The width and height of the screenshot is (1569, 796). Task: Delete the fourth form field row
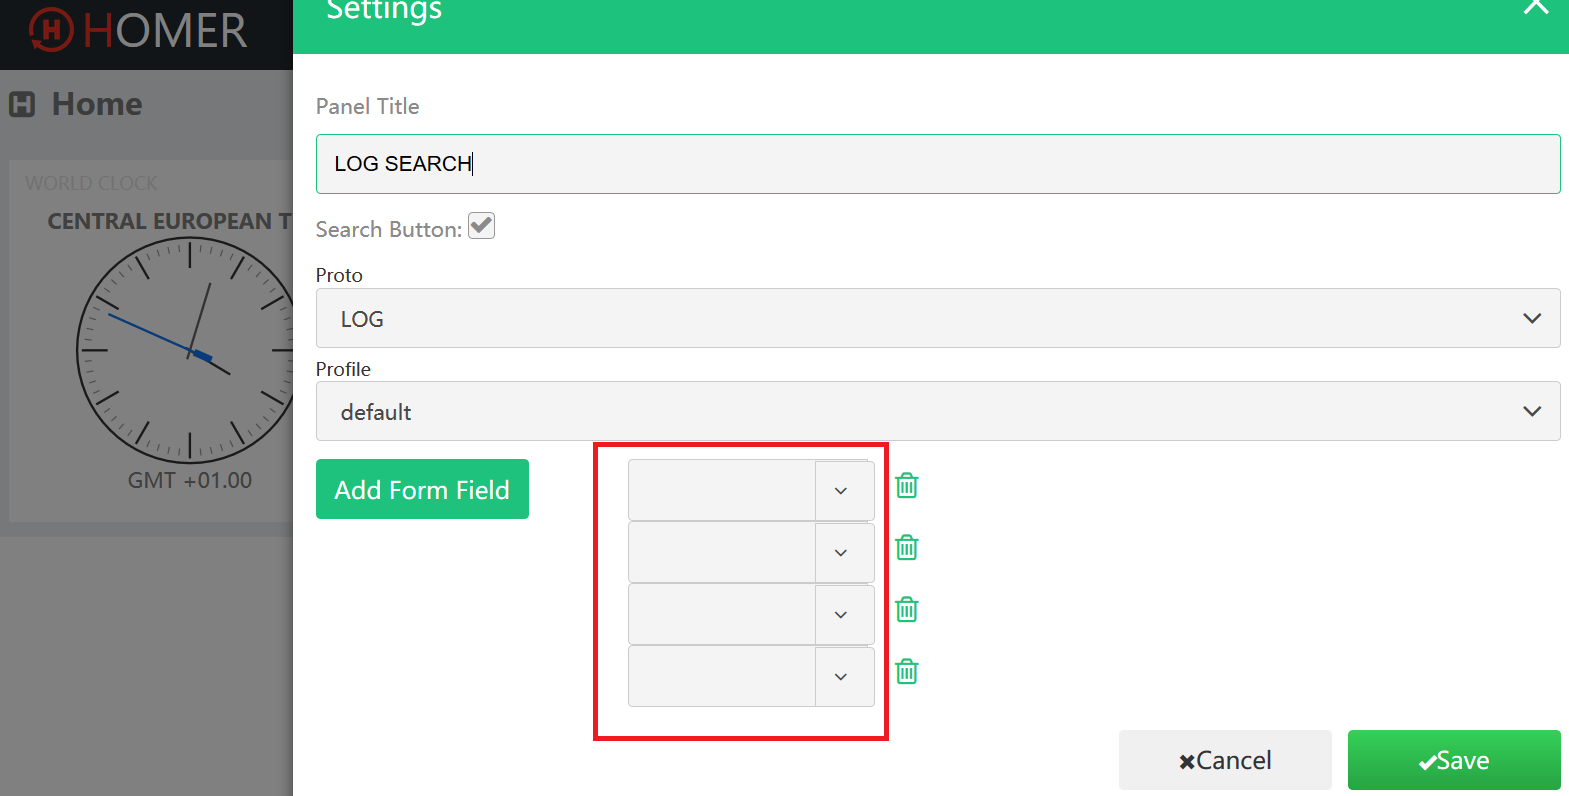(906, 671)
